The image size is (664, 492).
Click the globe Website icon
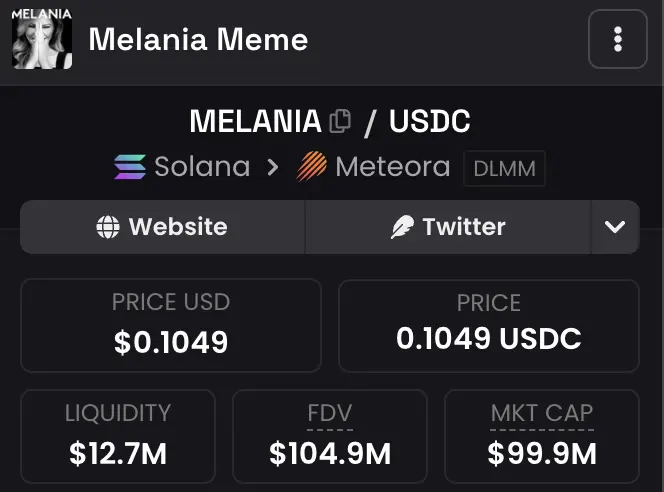coord(108,227)
